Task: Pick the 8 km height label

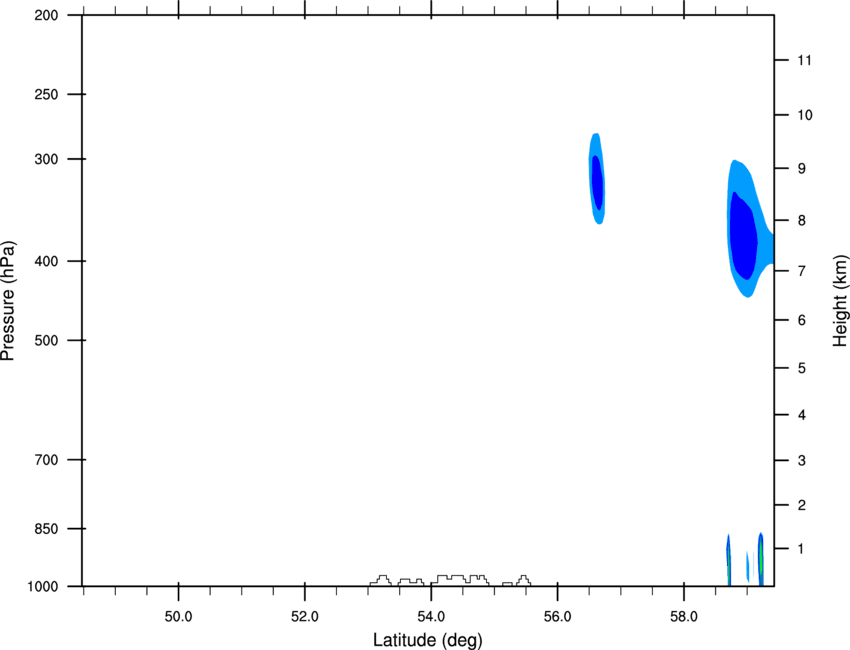Action: (802, 221)
